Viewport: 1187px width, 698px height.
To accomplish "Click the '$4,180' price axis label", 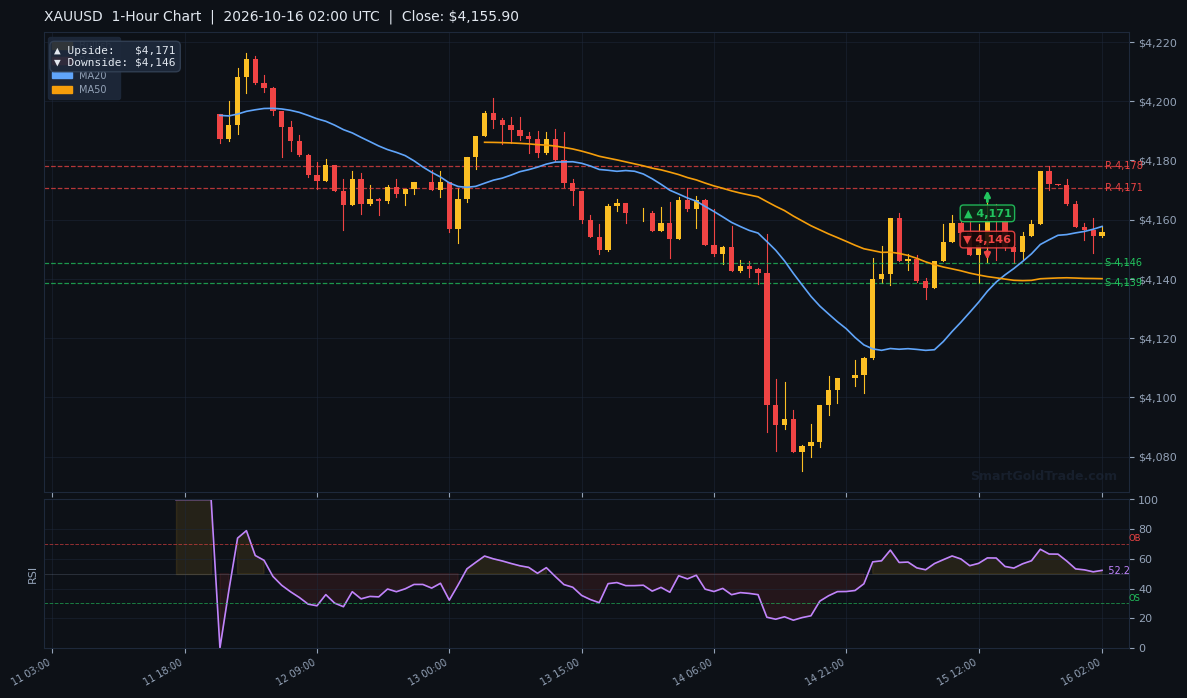I will click(x=1157, y=161).
